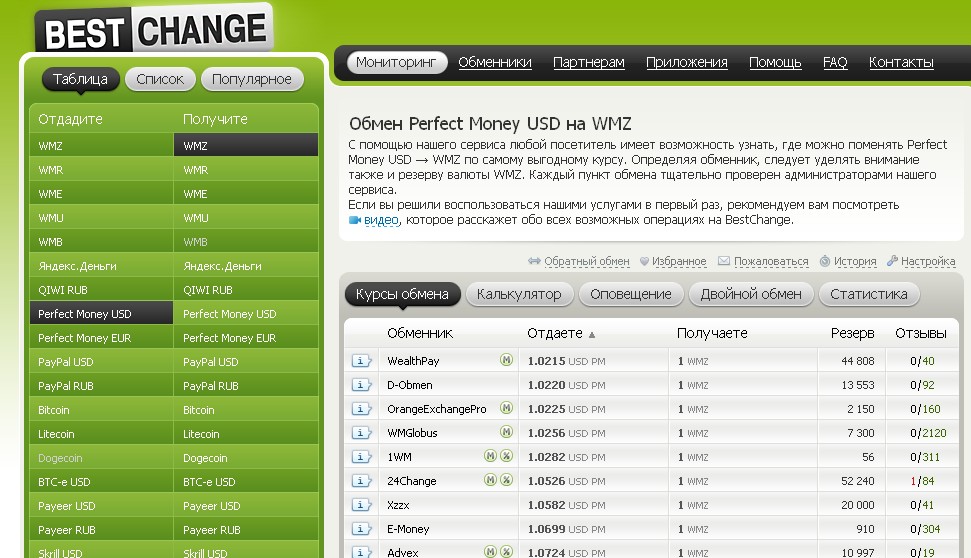Open the D-Obmen exchanger name

click(409, 385)
